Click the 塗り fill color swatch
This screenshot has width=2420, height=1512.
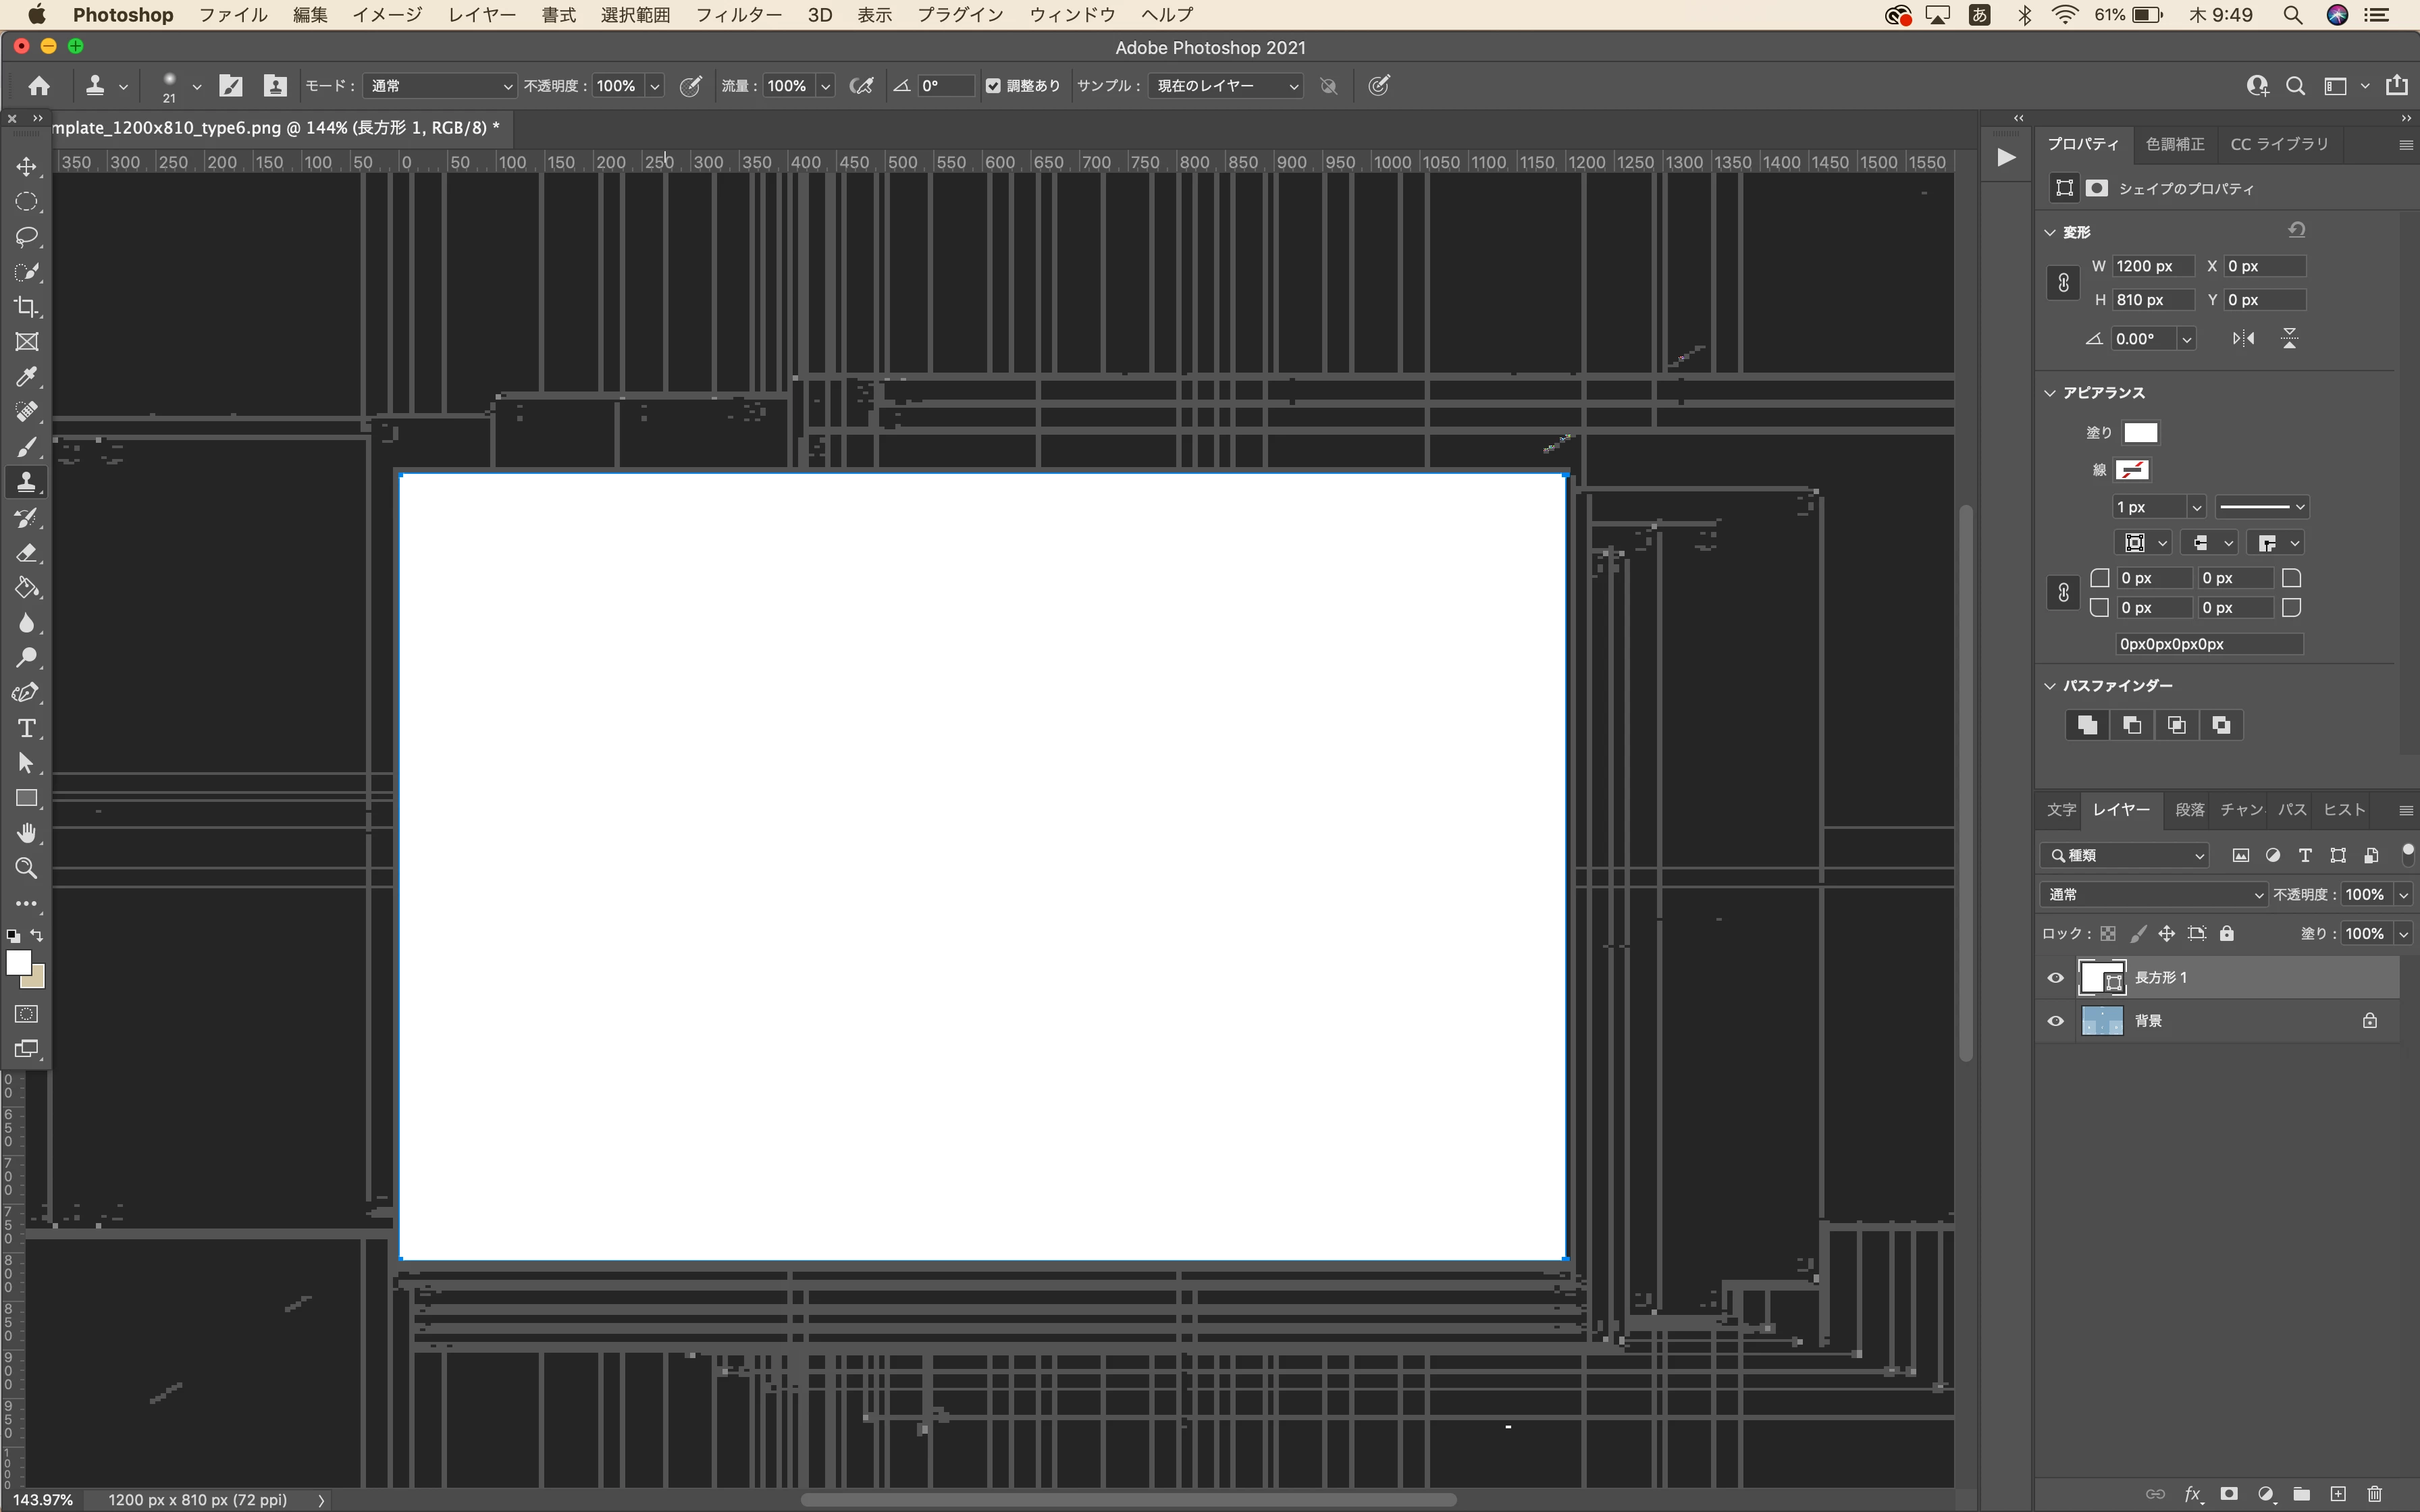point(2140,433)
